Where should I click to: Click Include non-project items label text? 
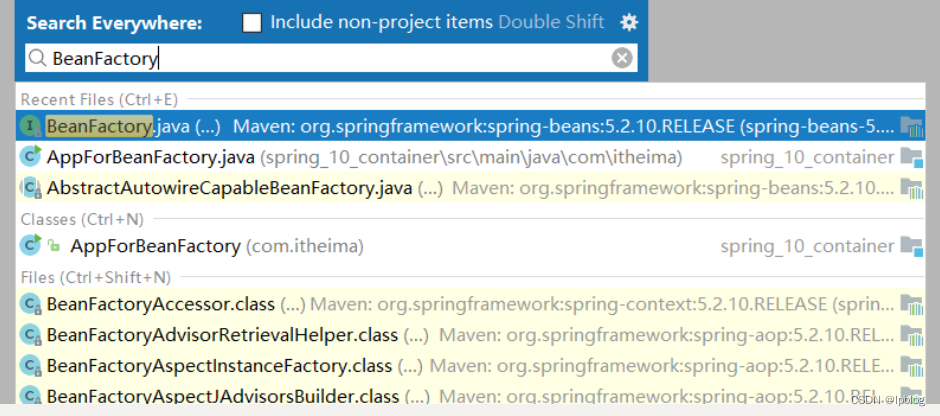(x=381, y=23)
